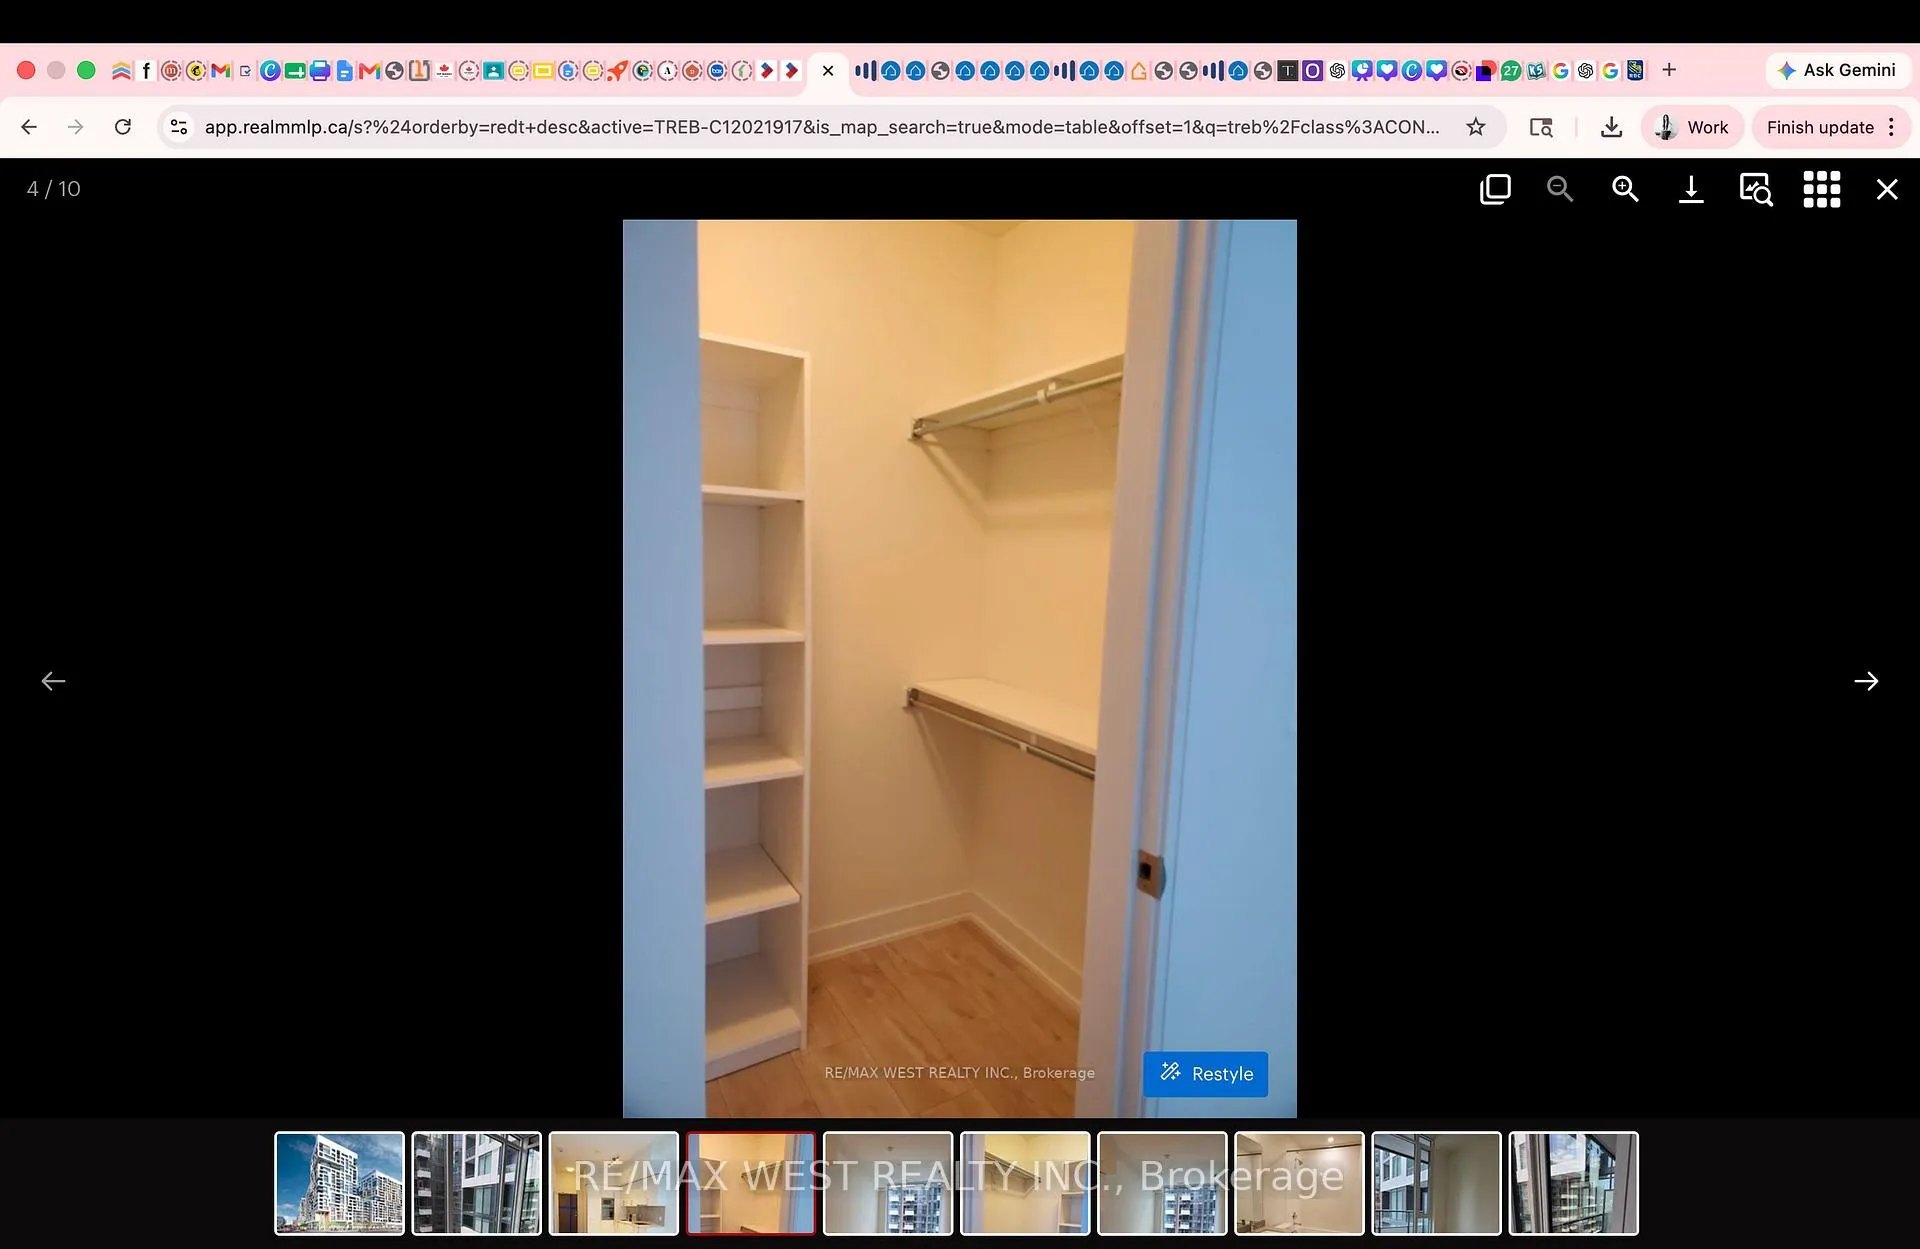
Task: Select the currently highlighted closet thumbnail
Action: [x=751, y=1183]
